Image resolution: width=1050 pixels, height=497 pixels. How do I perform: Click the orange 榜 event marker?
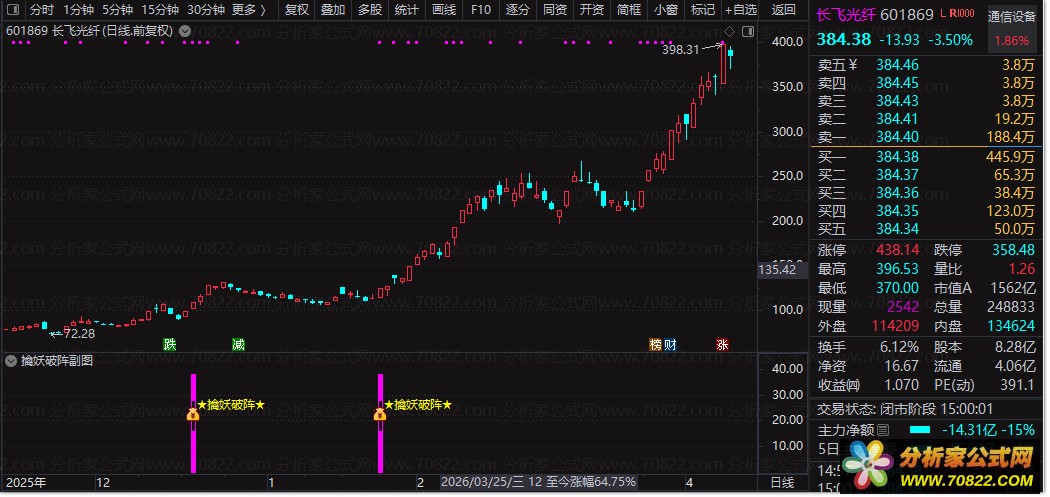[656, 345]
